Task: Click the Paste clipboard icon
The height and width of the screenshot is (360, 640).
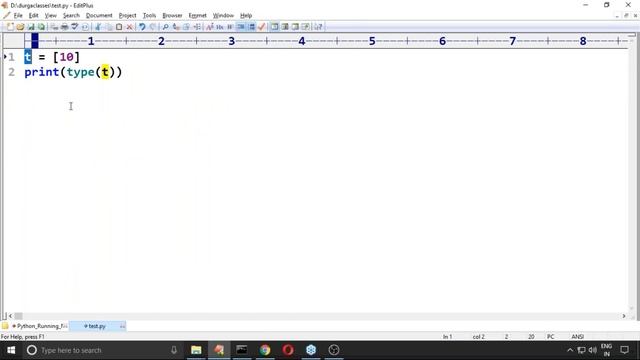Action: coord(119,27)
